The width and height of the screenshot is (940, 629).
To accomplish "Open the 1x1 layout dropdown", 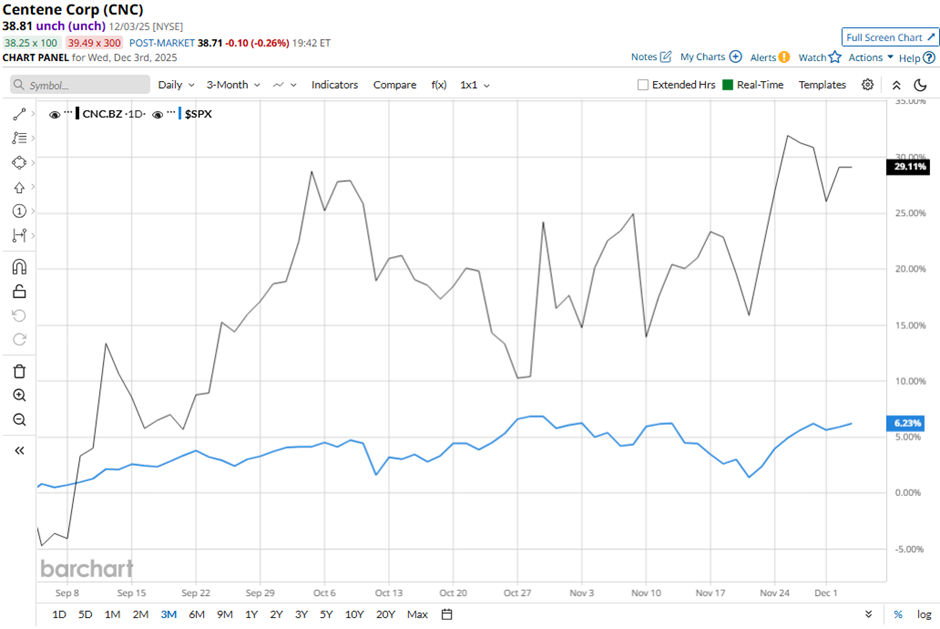I will click(x=475, y=85).
